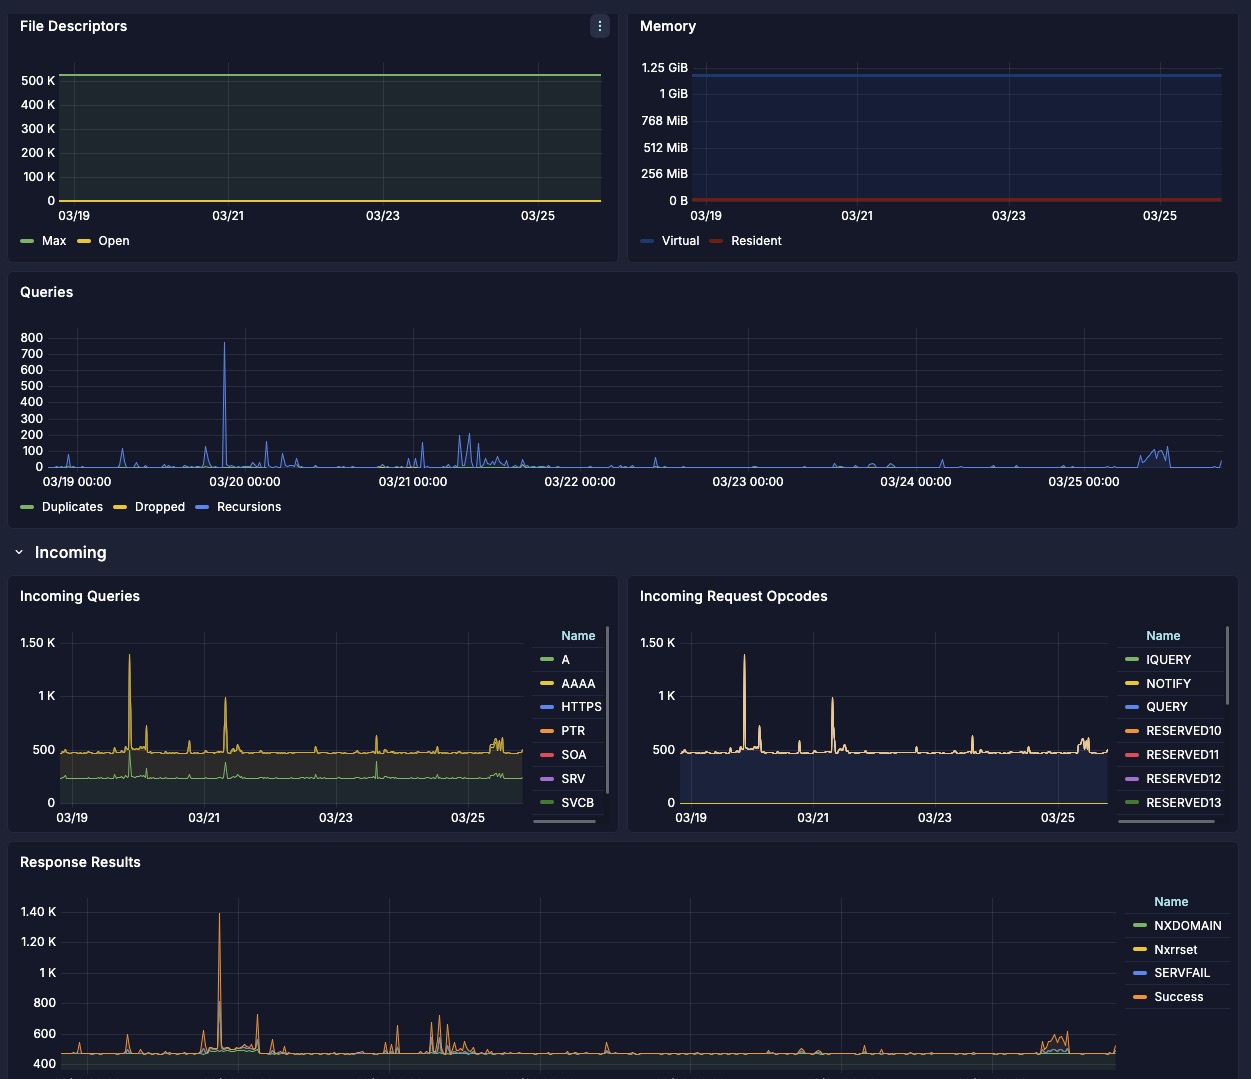Click the Incoming Request Opcodes panel title
1251x1079 pixels.
pos(734,596)
